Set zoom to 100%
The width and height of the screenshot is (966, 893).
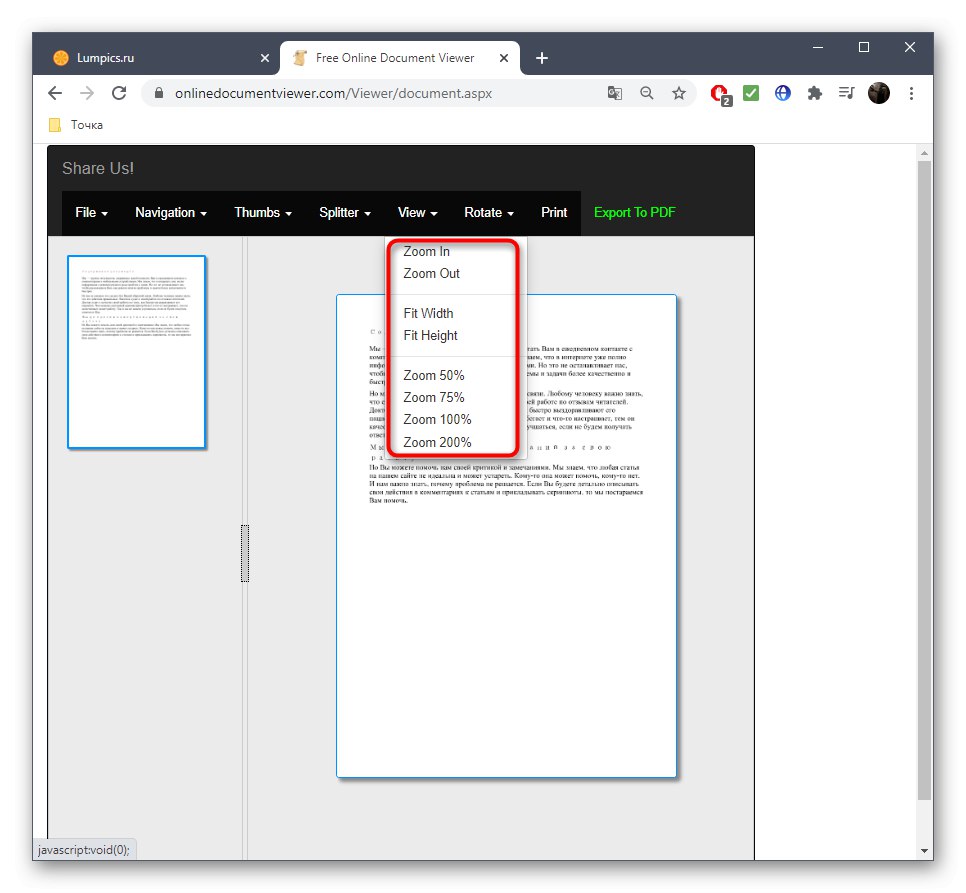[x=454, y=420]
